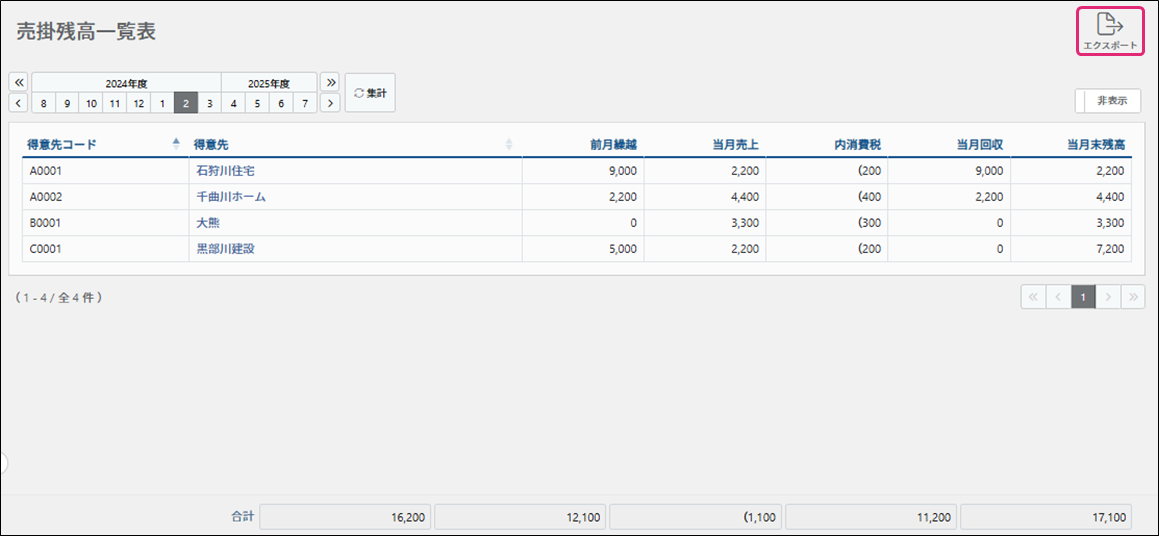Switch to month 4 of fiscal year 2025
This screenshot has height=536, width=1159.
point(233,103)
